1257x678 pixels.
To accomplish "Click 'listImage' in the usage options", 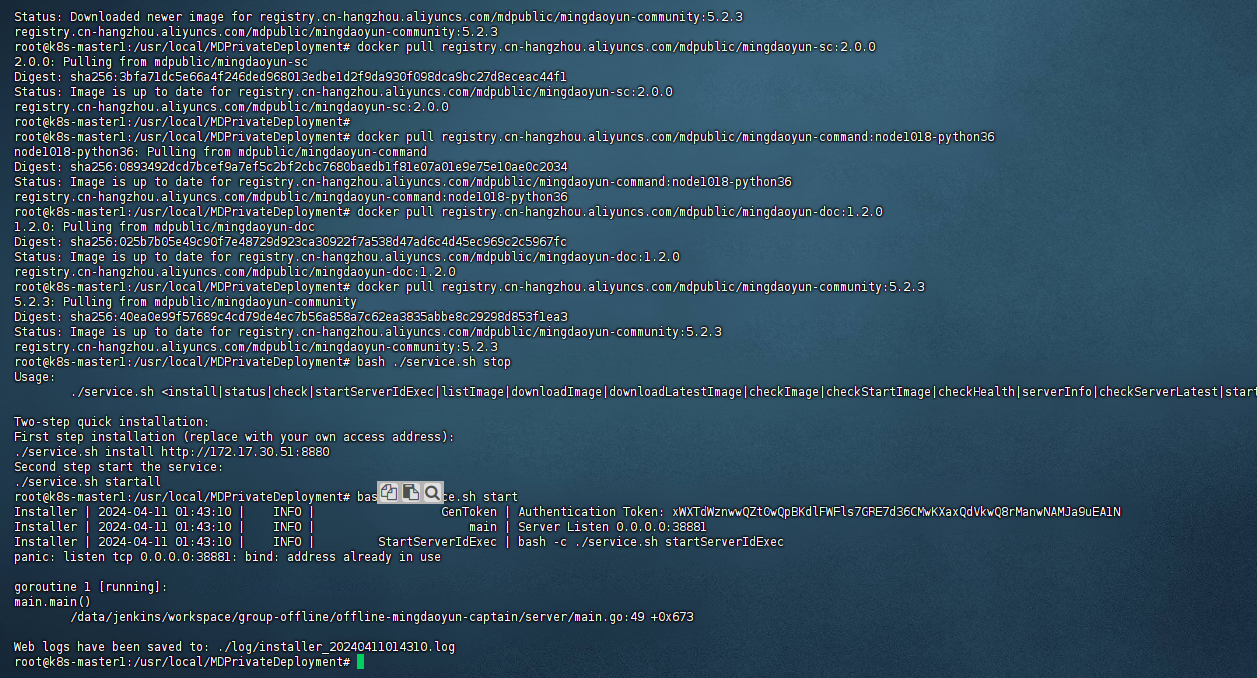I will [472, 392].
